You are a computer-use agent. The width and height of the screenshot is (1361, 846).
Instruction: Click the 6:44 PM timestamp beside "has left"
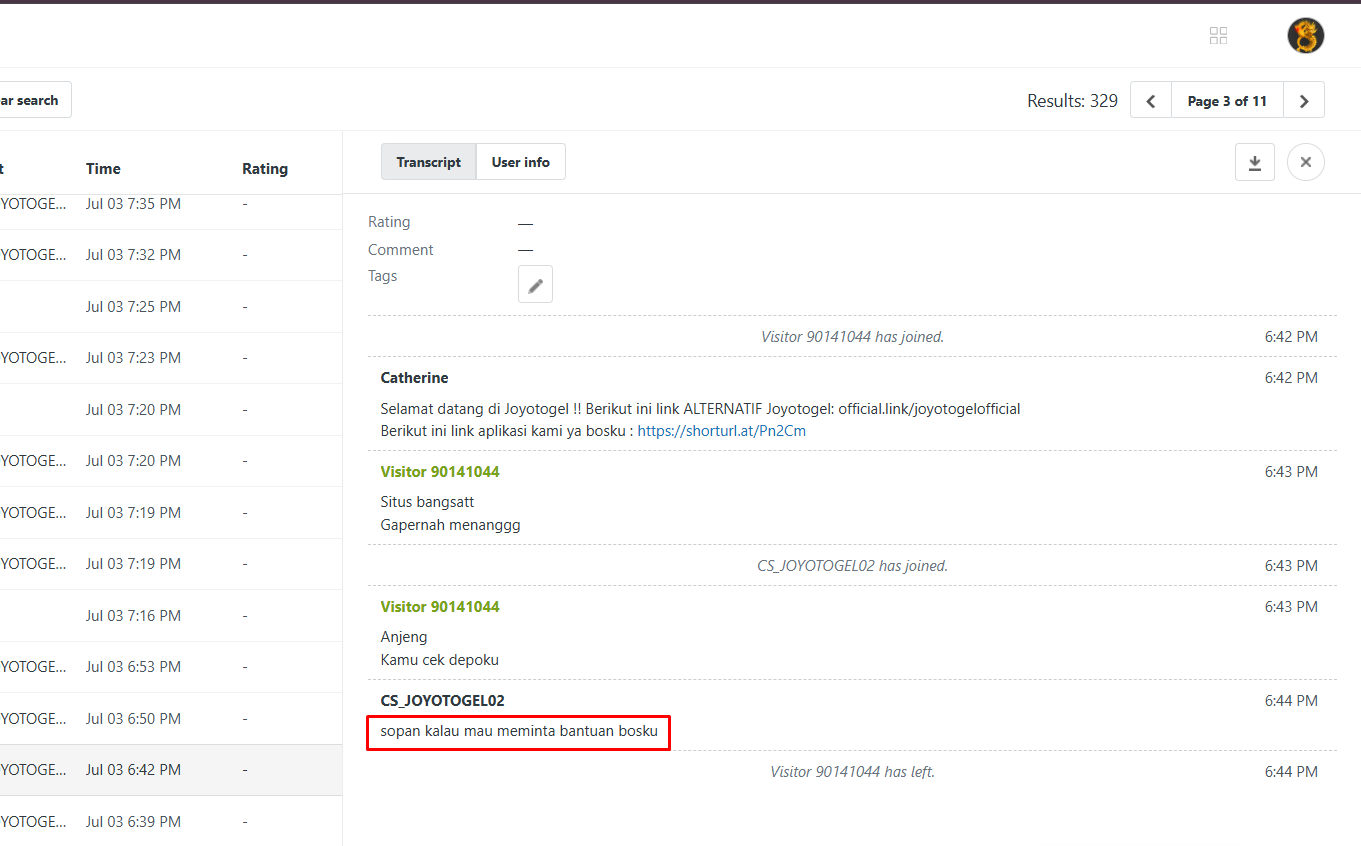click(1291, 772)
